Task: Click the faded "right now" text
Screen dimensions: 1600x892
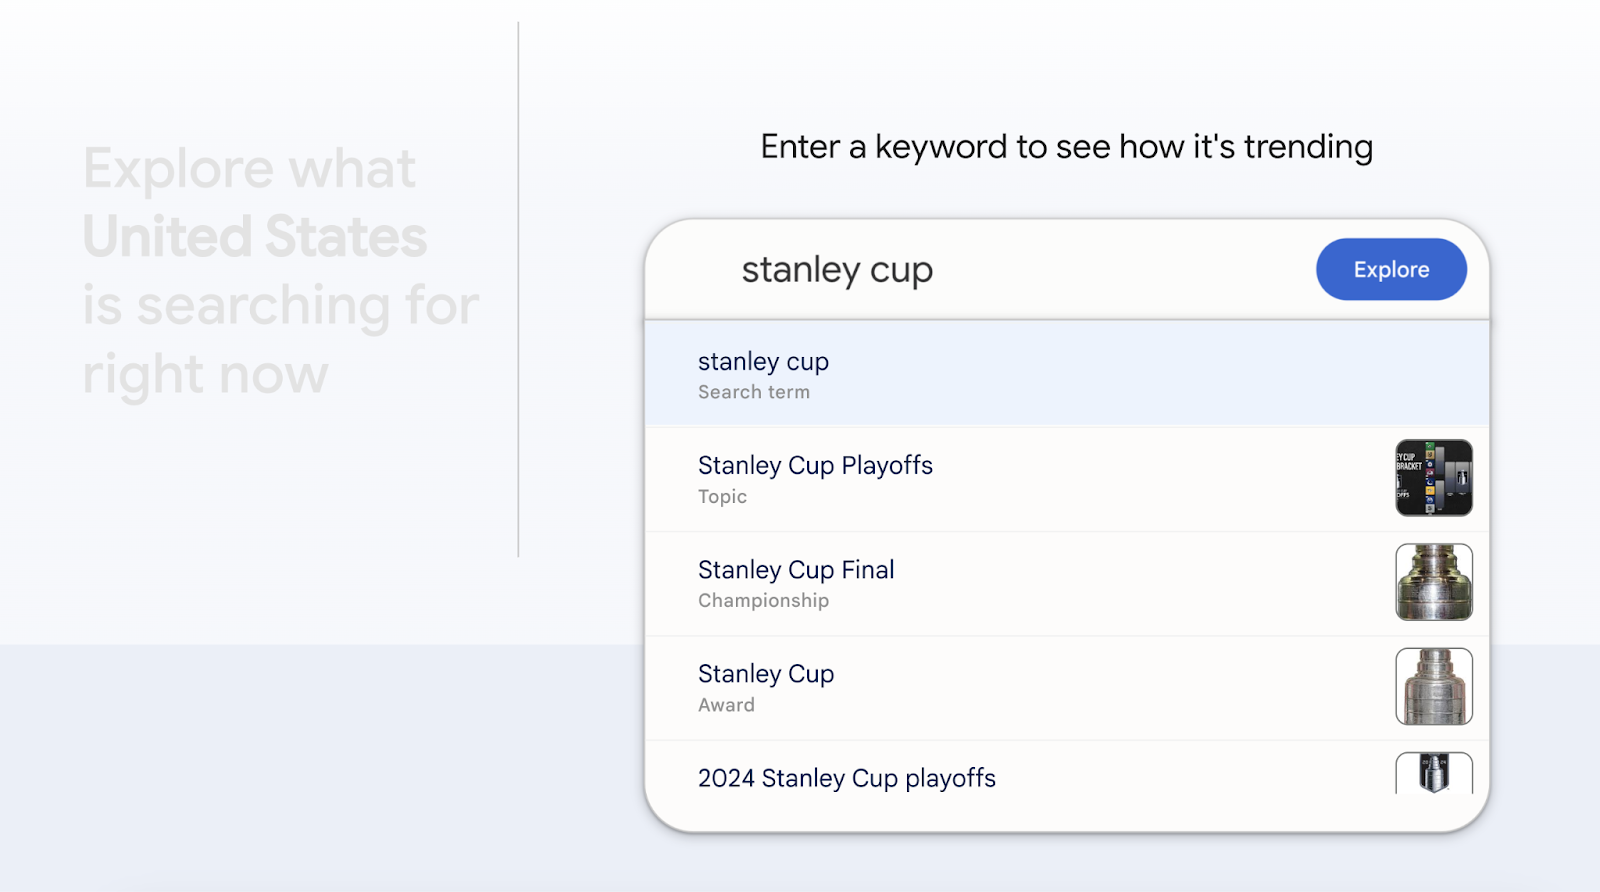Action: (x=205, y=374)
